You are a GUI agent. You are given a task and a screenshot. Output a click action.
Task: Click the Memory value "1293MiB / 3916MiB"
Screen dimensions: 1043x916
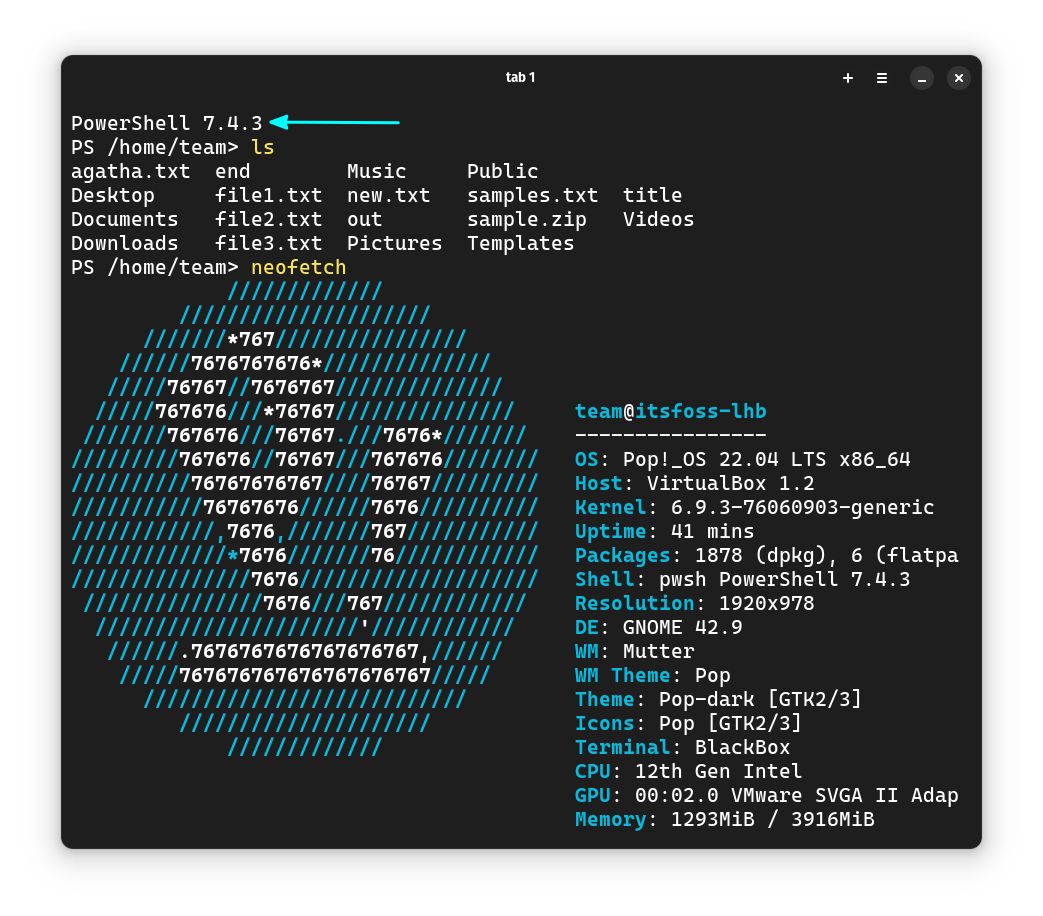(x=772, y=819)
